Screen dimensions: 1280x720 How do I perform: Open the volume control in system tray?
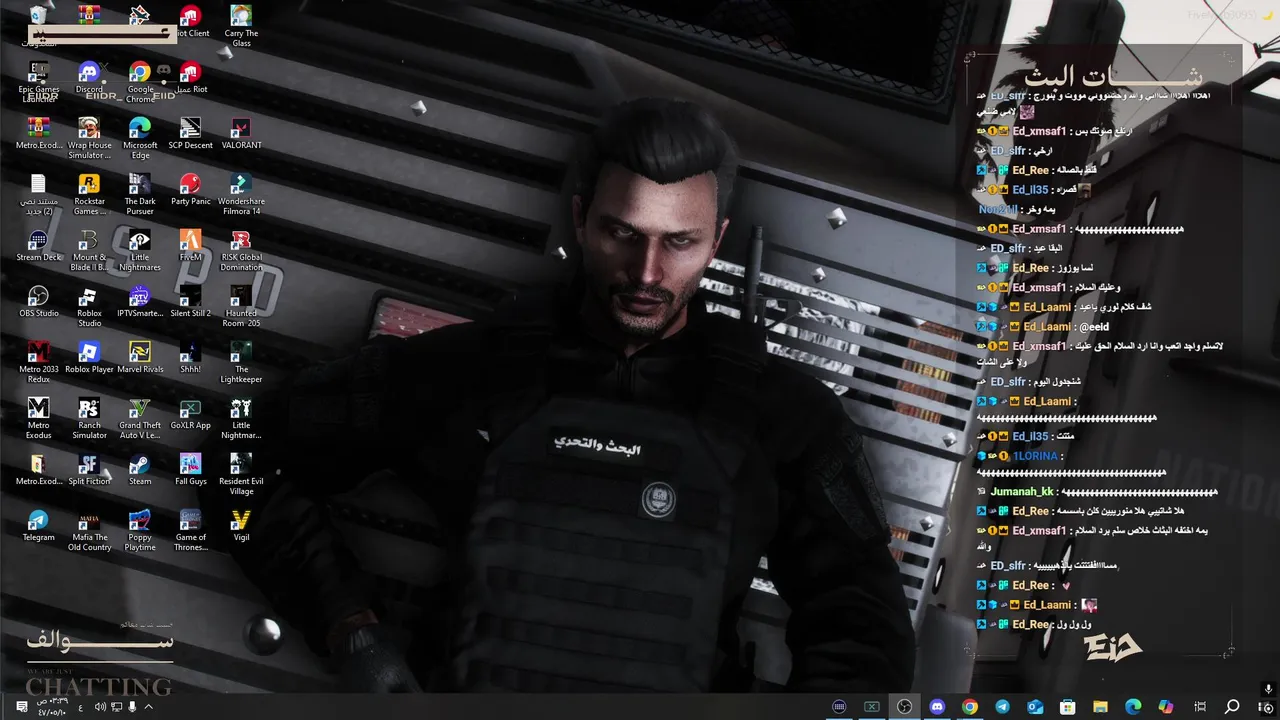coord(100,707)
